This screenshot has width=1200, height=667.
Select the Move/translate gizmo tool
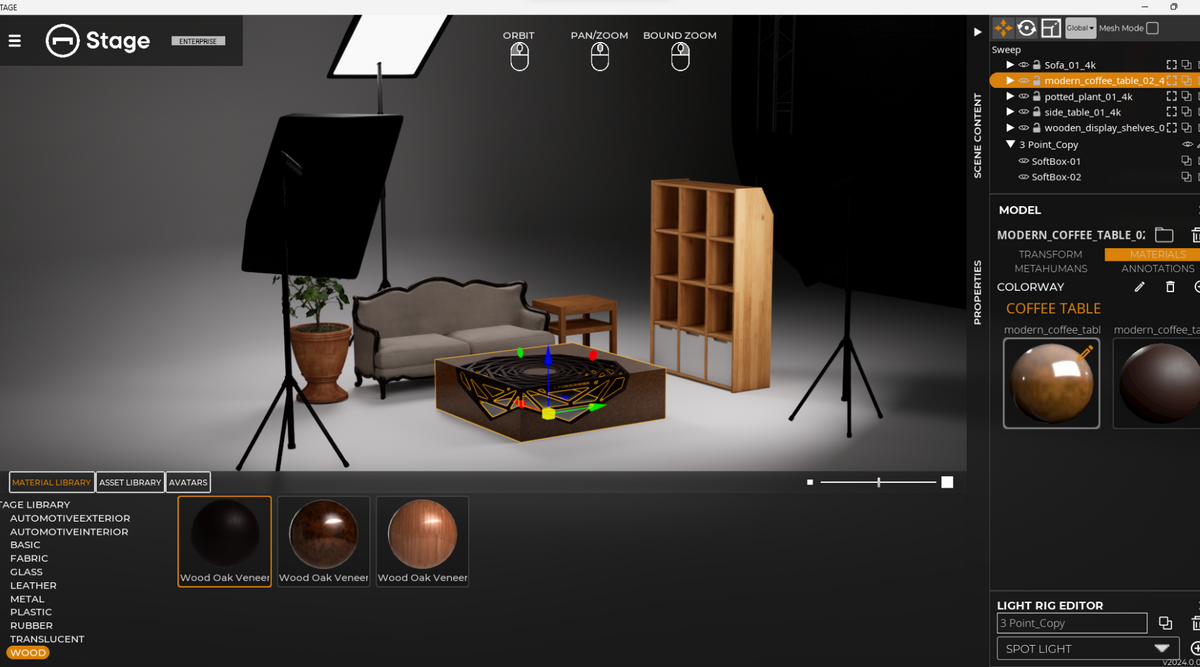pos(1004,28)
